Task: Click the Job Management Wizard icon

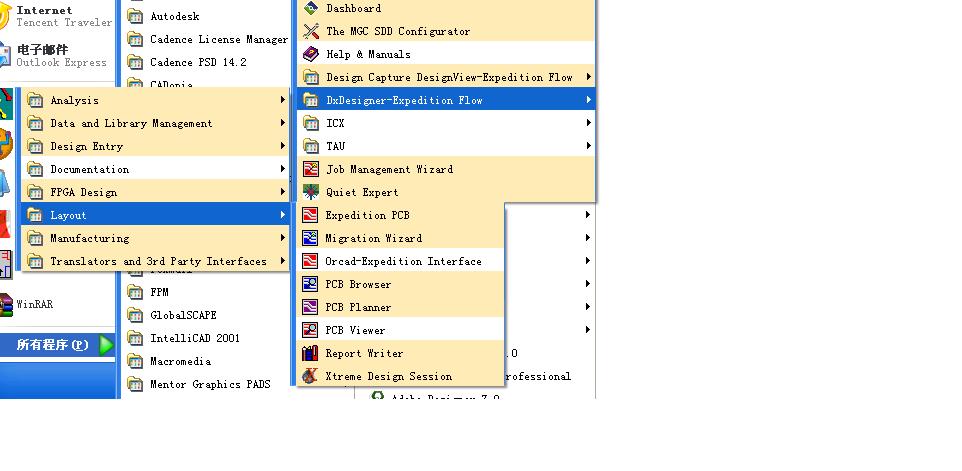Action: coord(311,169)
